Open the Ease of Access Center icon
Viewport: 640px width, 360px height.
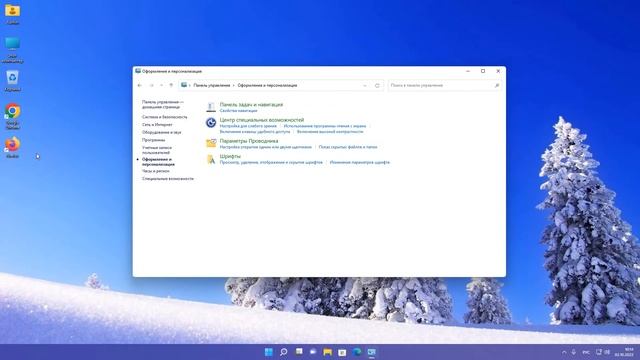[x=211, y=122]
